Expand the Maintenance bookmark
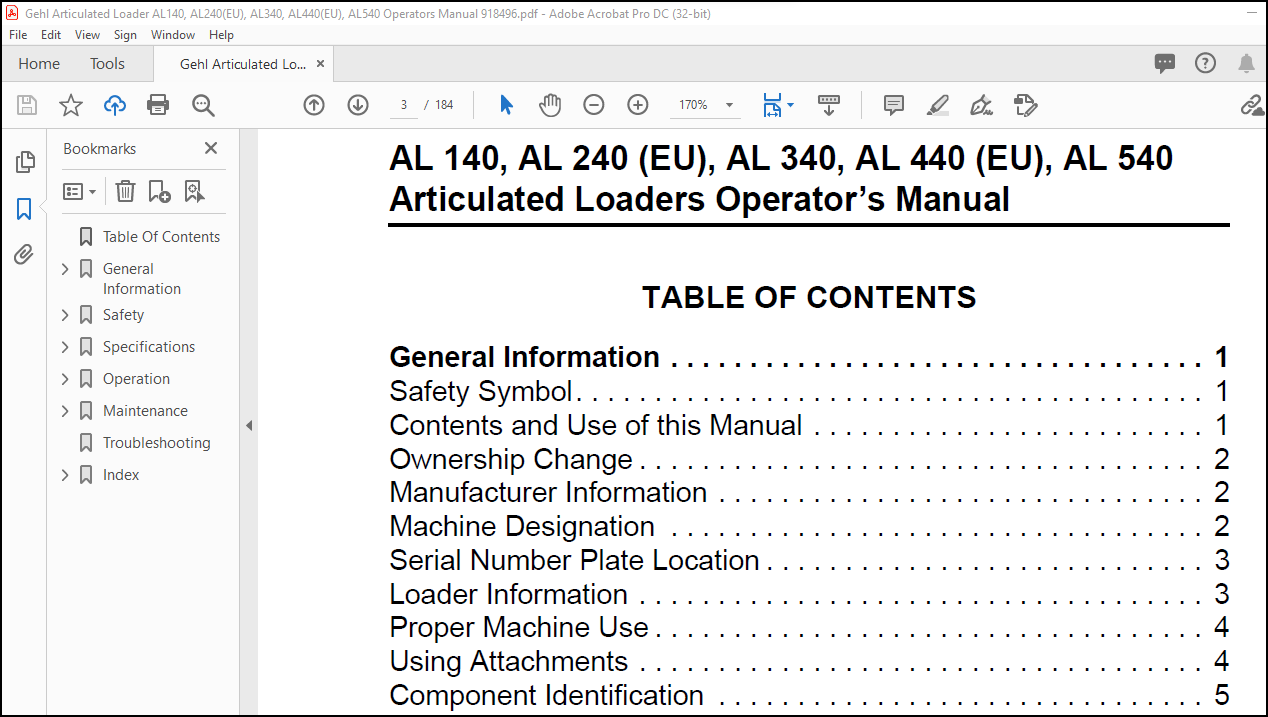 pyautogui.click(x=66, y=411)
